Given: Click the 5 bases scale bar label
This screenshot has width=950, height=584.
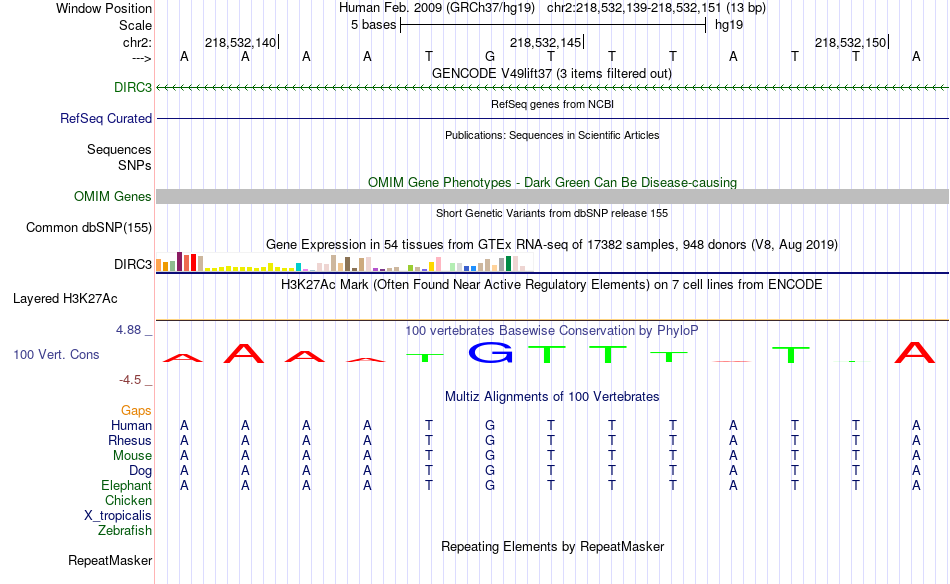Looking at the screenshot, I should pyautogui.click(x=373, y=25).
